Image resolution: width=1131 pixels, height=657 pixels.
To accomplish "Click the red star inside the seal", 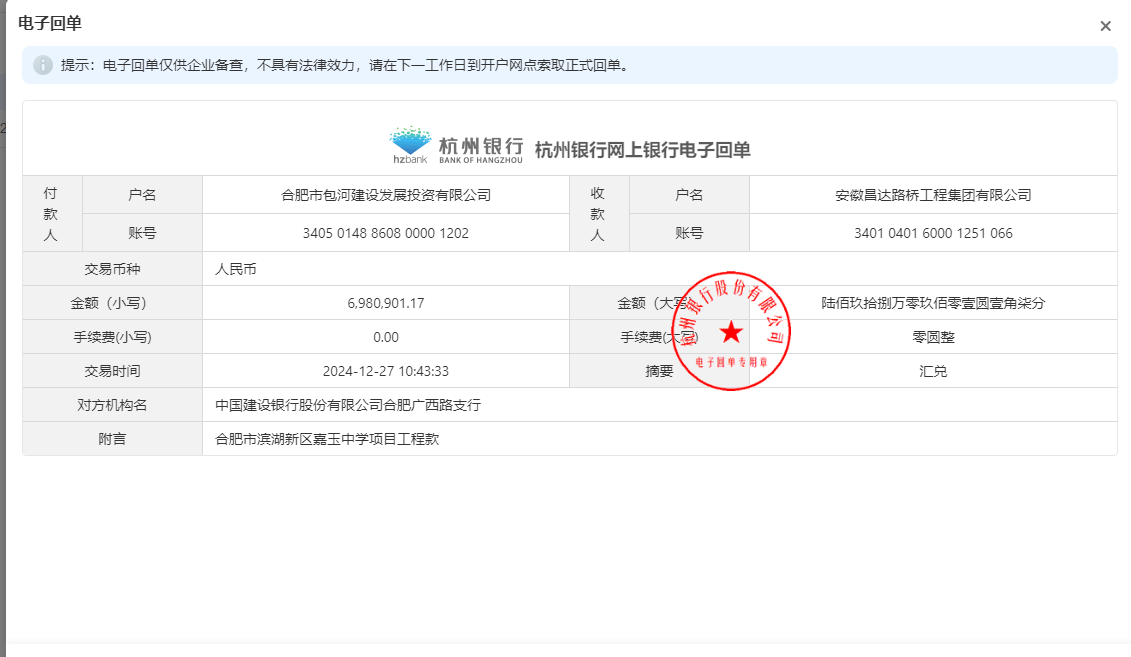I will pos(731,332).
